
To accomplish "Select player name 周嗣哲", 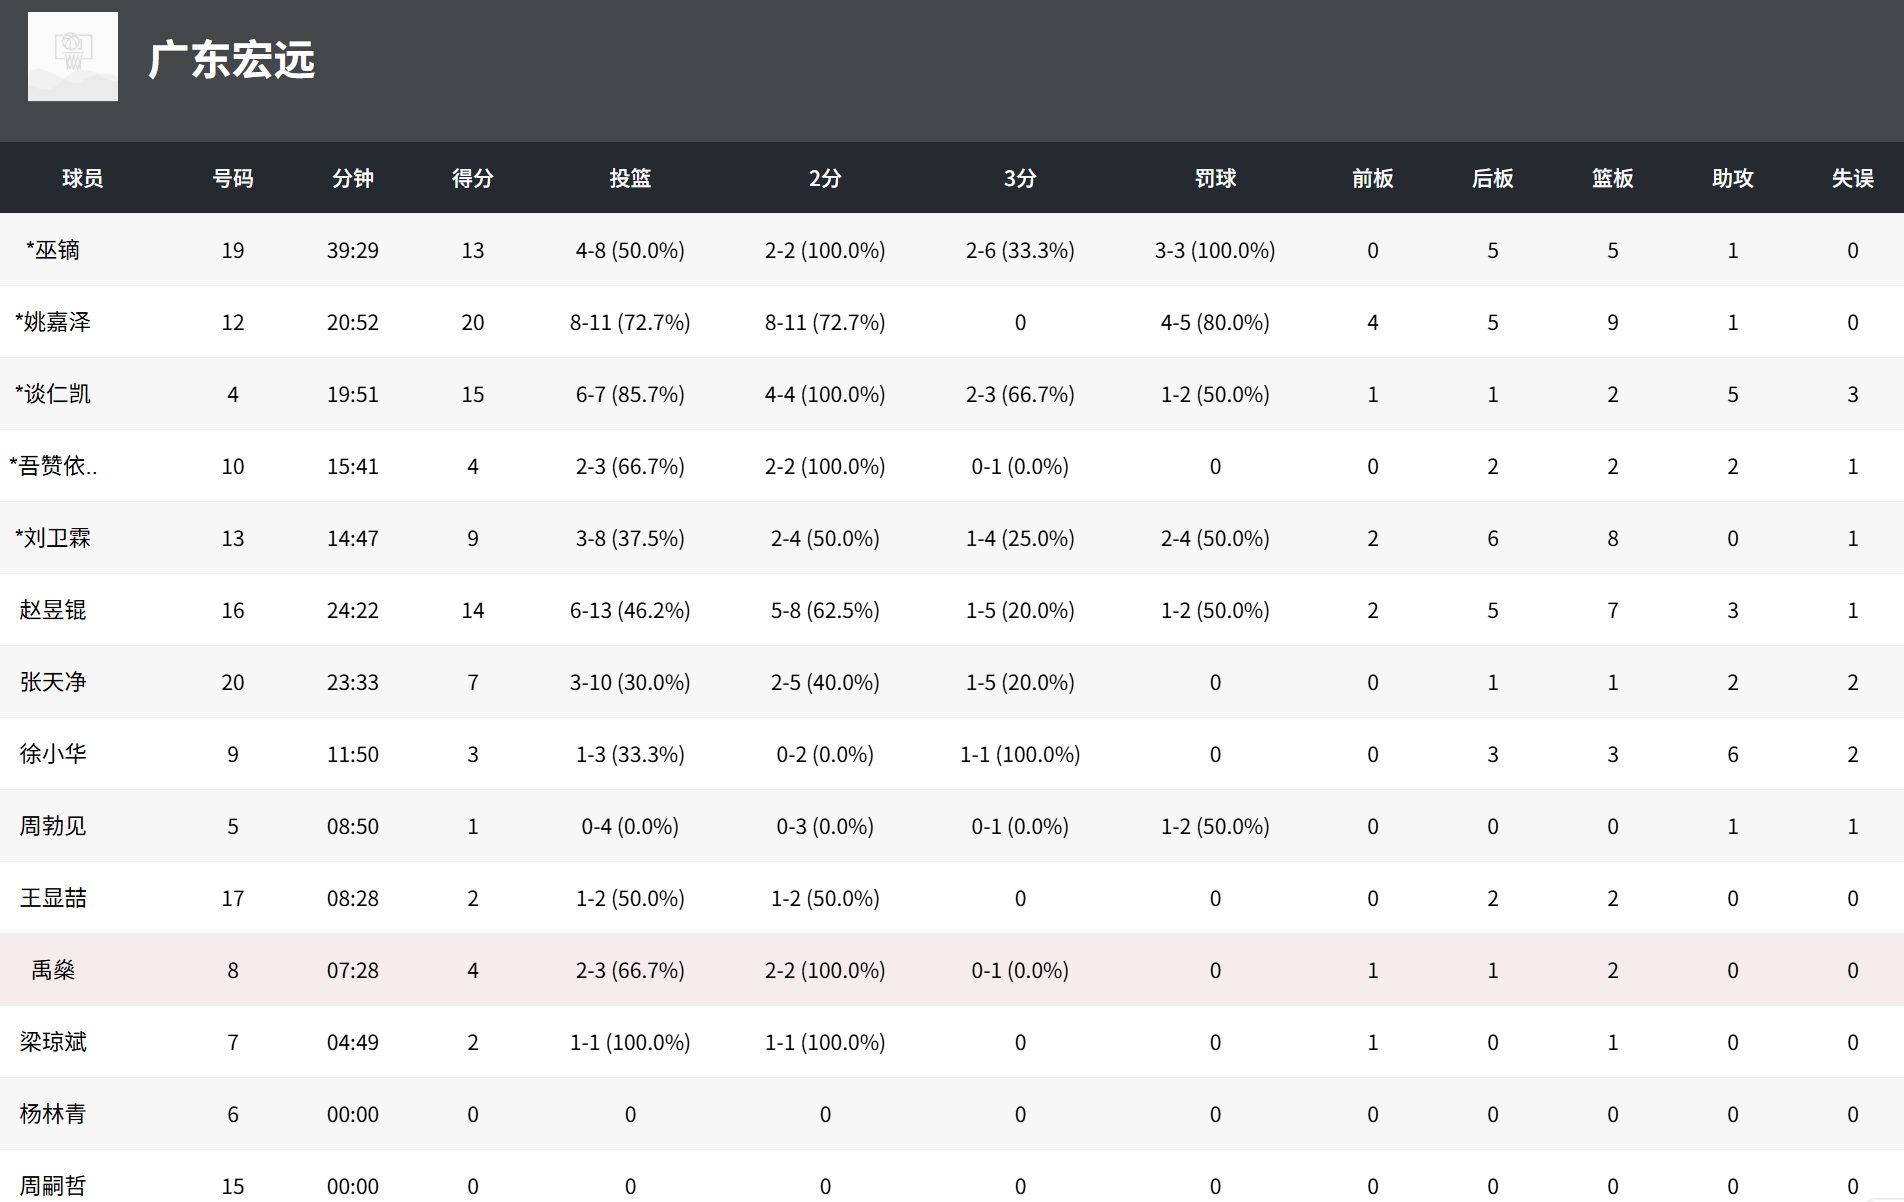I will click(x=53, y=1186).
